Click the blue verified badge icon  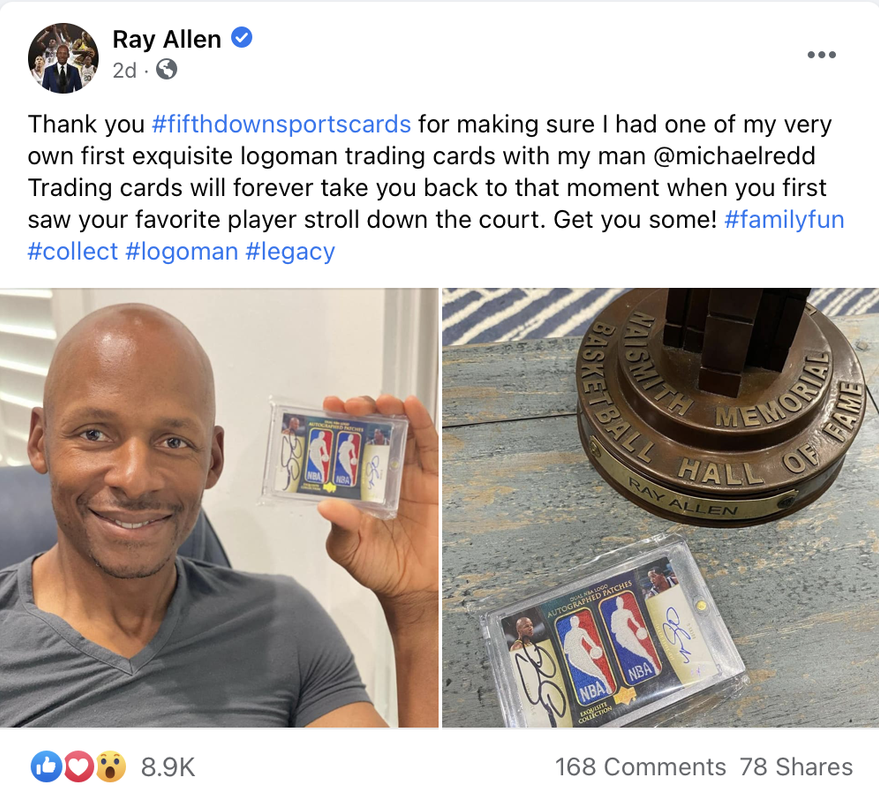(x=242, y=38)
